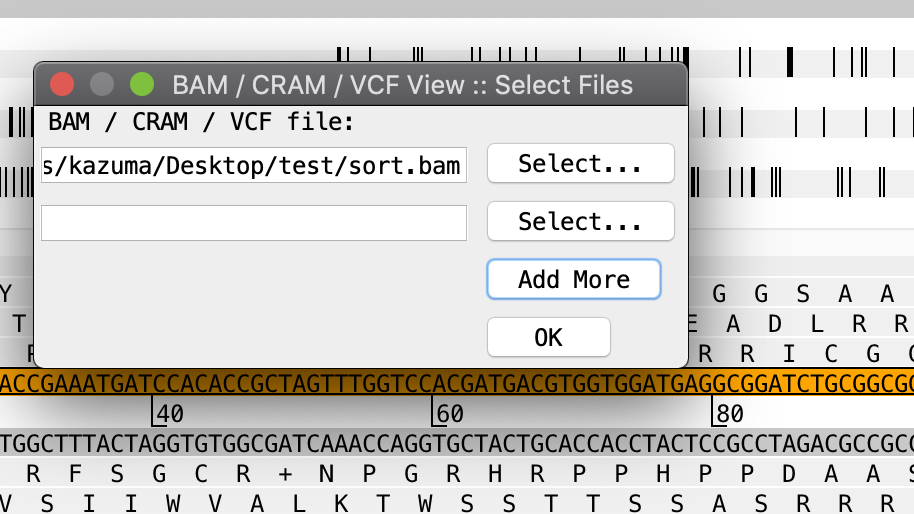Click the Select Files dialog title bar
The image size is (914, 514).
tap(402, 84)
